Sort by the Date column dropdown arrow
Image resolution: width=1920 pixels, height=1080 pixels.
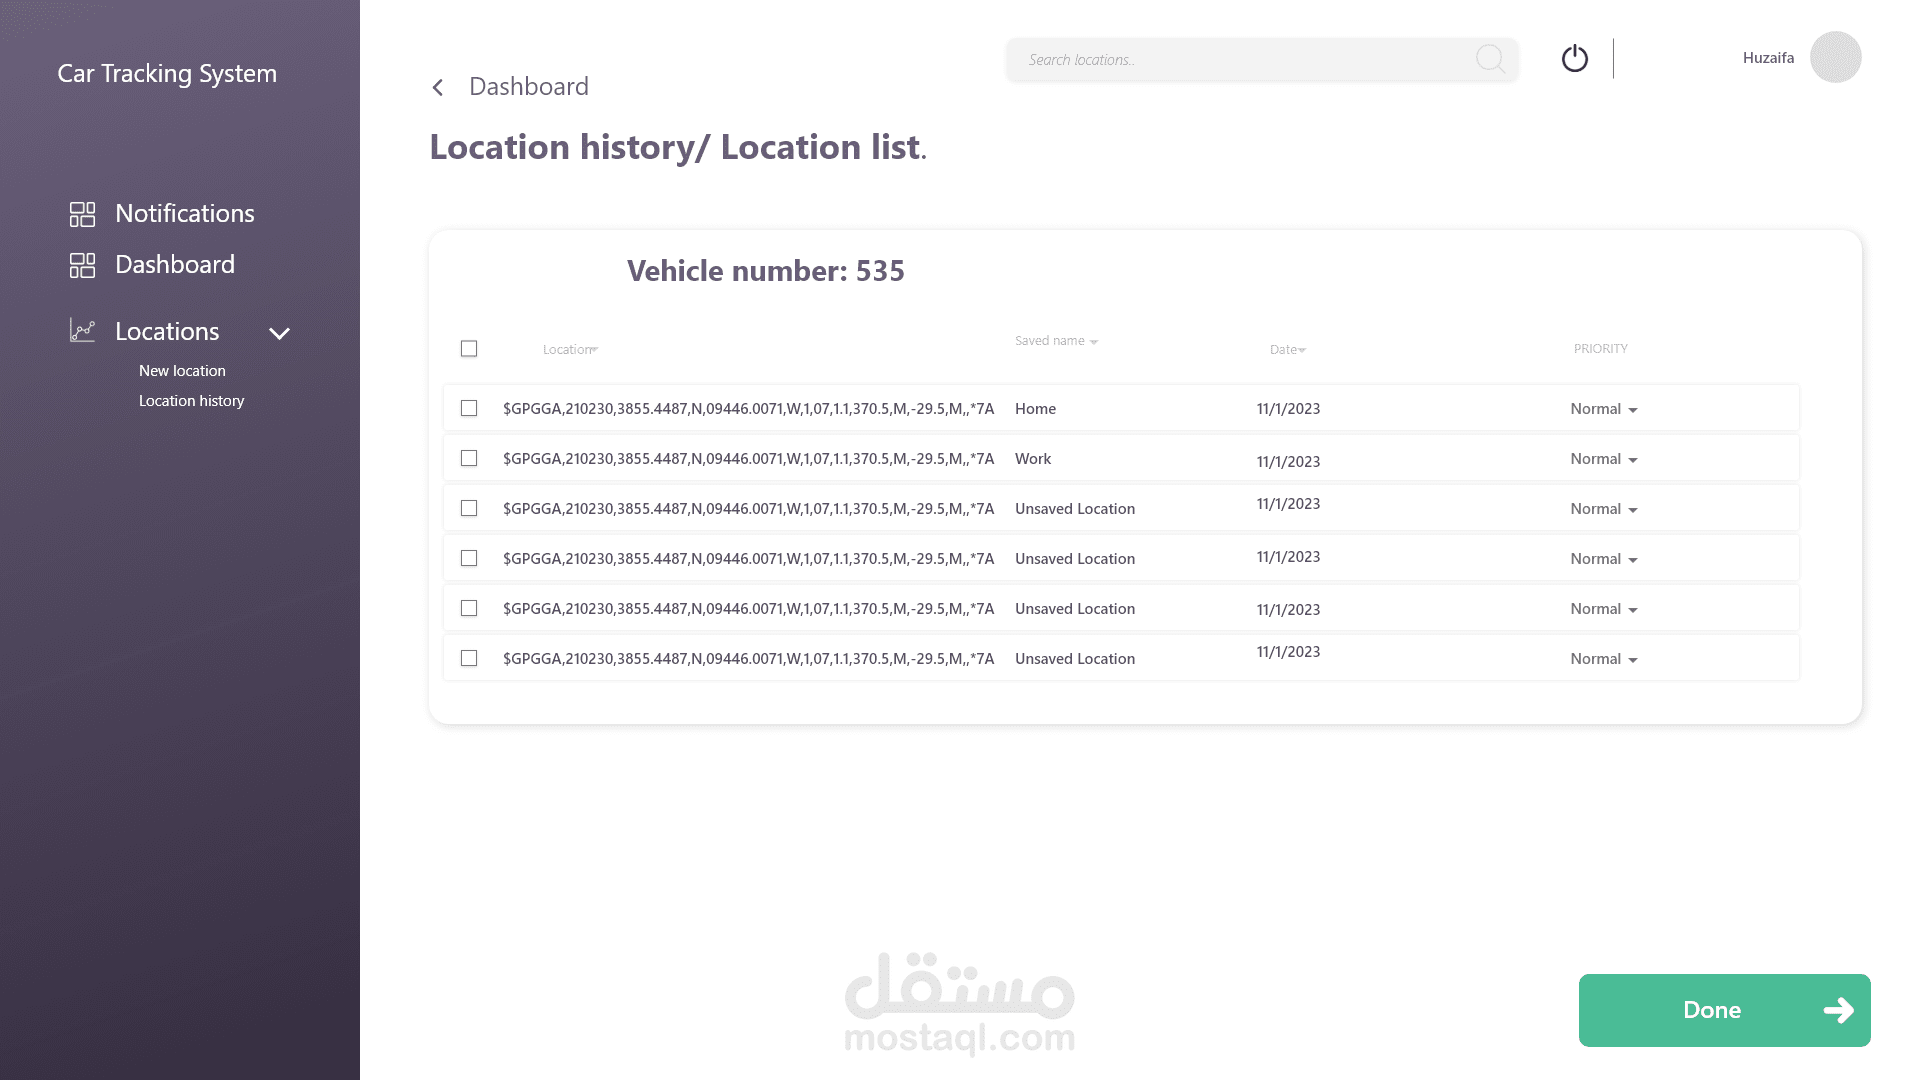[x=1302, y=350]
